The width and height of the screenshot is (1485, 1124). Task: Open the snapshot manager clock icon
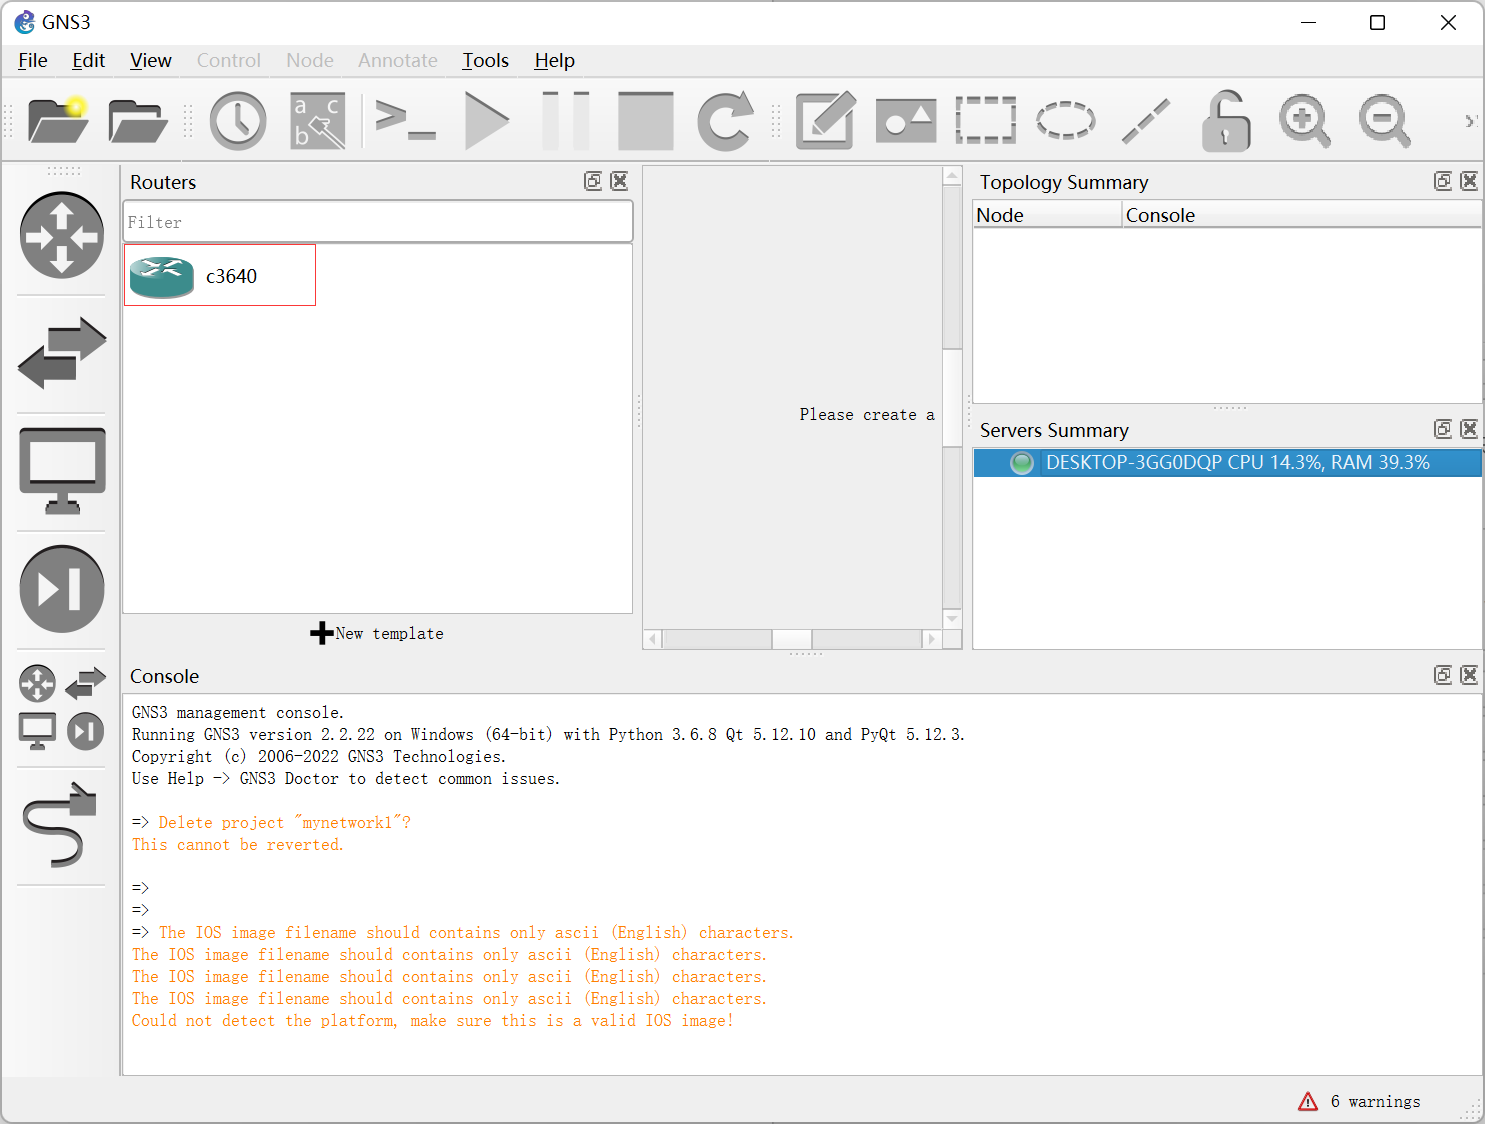238,121
